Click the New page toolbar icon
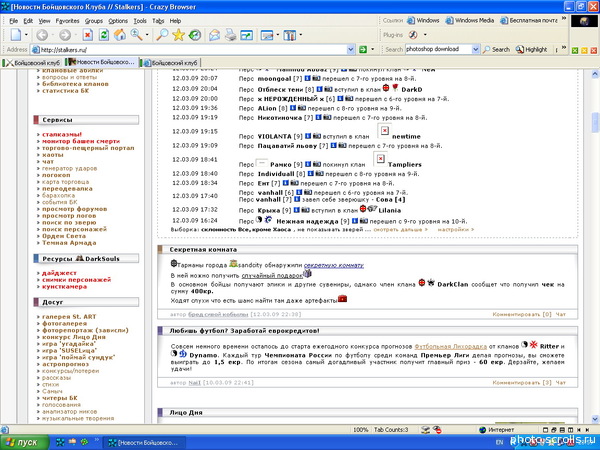This screenshot has width=600, height=450. tap(16, 35)
